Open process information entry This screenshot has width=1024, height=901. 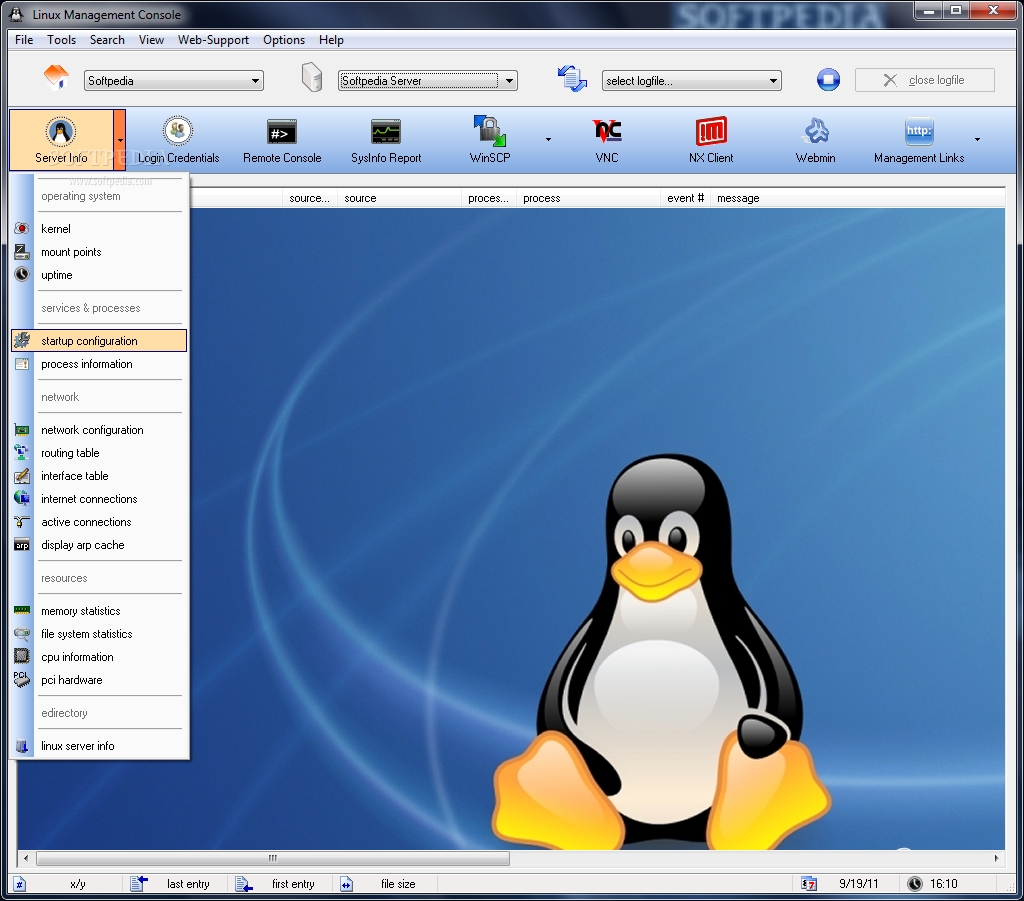pos(99,364)
